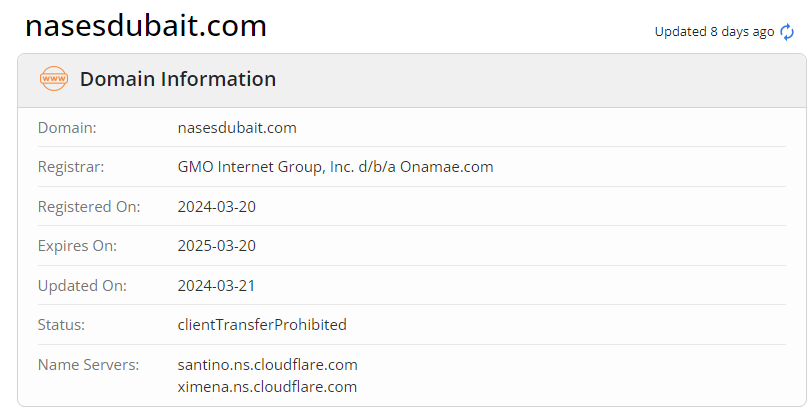Click the registered date 2024-03-20

[216, 207]
